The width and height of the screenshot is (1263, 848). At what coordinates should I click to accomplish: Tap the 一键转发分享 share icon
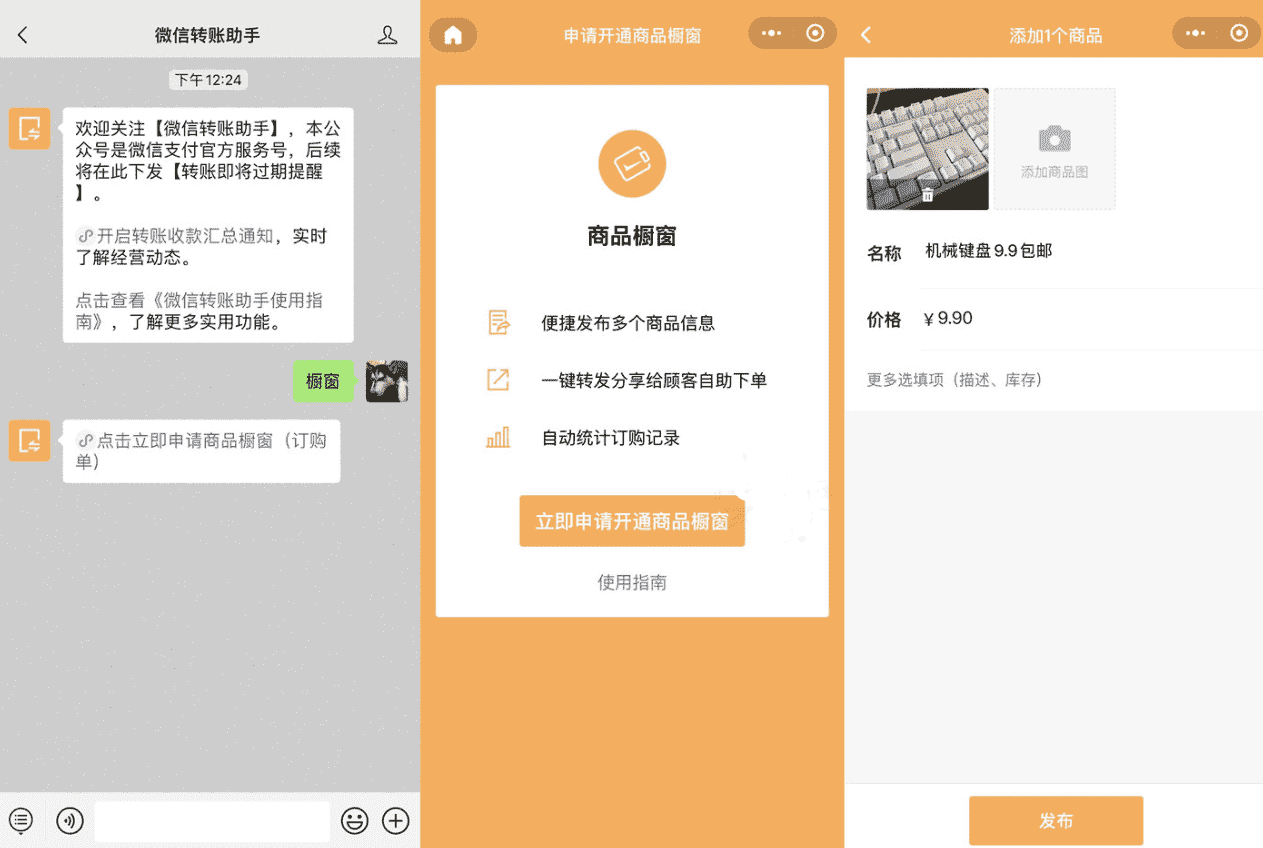pyautogui.click(x=498, y=380)
